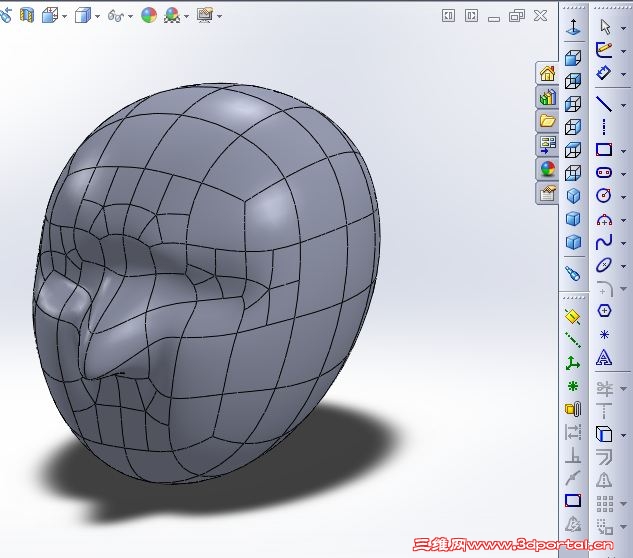The width and height of the screenshot is (633, 558).
Task: Click the Mate Reference icon
Action: tap(573, 409)
